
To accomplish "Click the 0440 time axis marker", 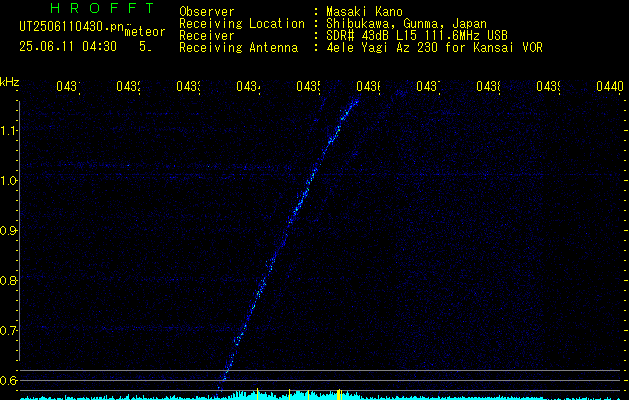I will point(610,86).
